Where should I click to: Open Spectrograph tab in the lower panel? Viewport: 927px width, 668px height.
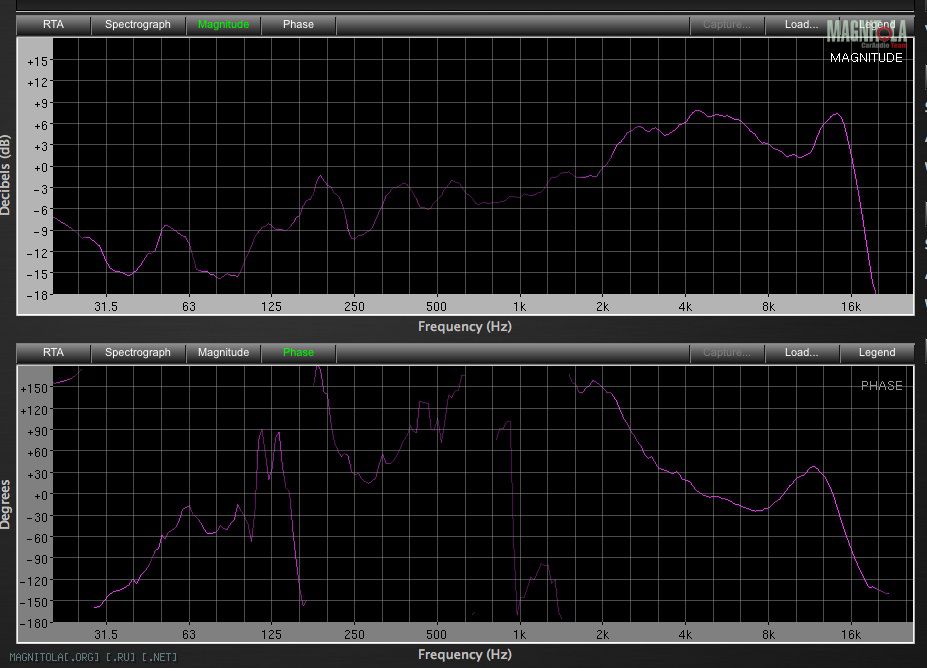point(138,352)
